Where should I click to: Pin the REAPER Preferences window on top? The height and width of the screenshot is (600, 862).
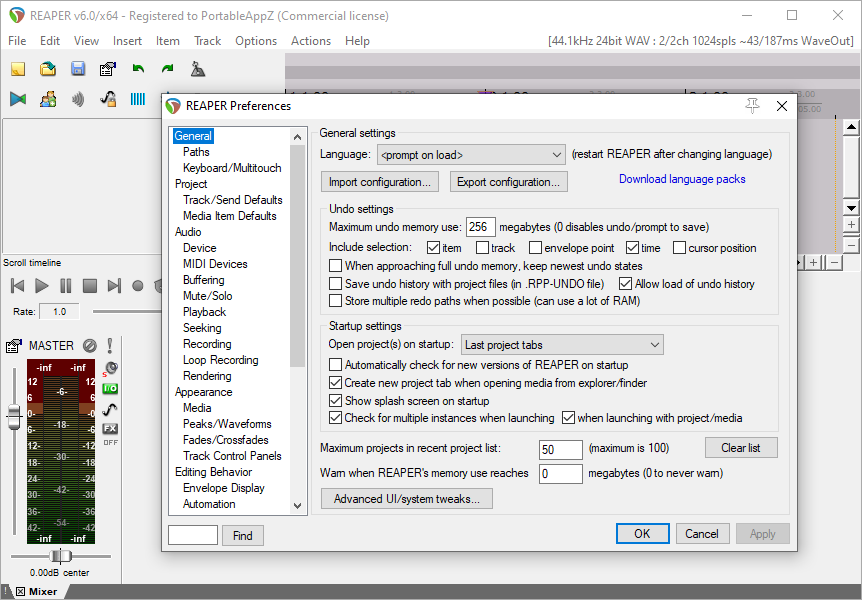point(753,106)
